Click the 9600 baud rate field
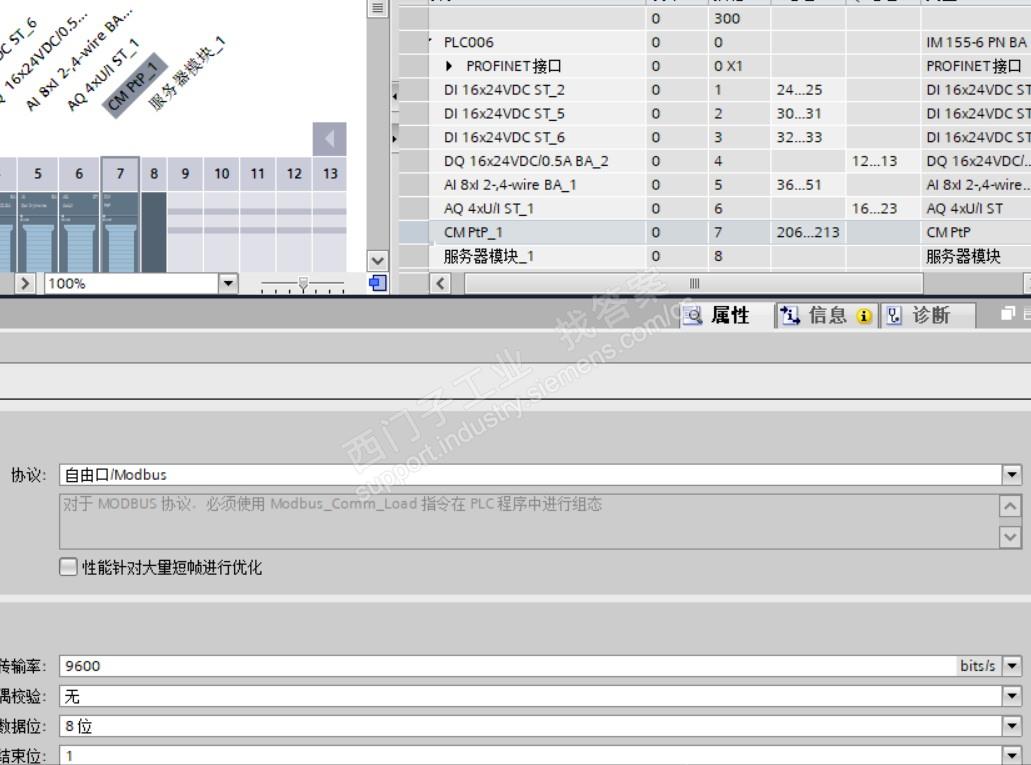The width and height of the screenshot is (1031, 765). tap(509, 666)
